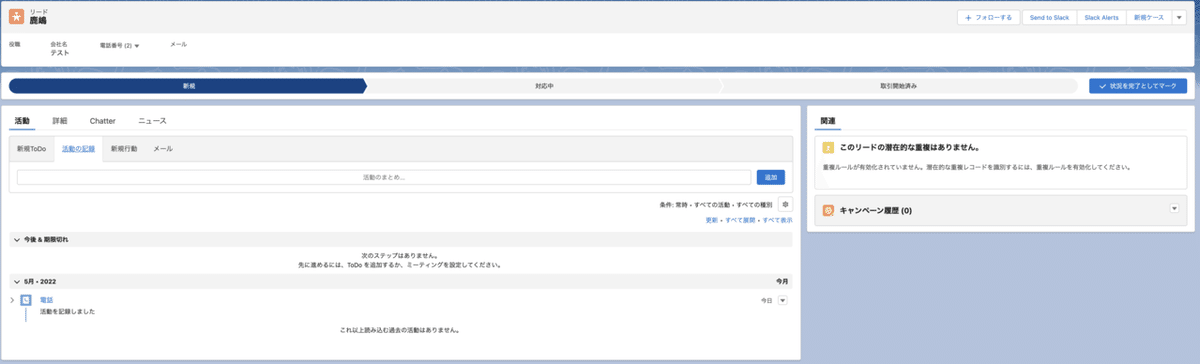The width and height of the screenshot is (1200, 364).
Task: Click the フォローする button
Action: (989, 18)
